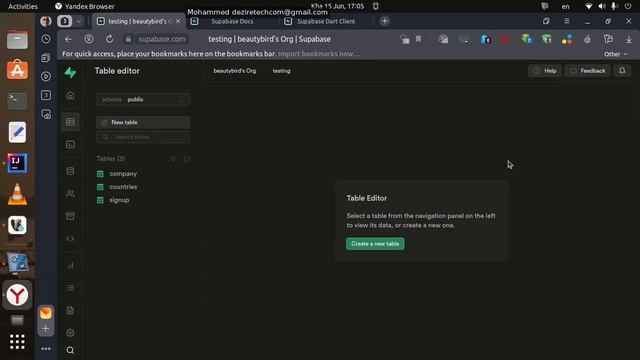The width and height of the screenshot is (640, 360).
Task: Open the signup table
Action: [x=119, y=200]
